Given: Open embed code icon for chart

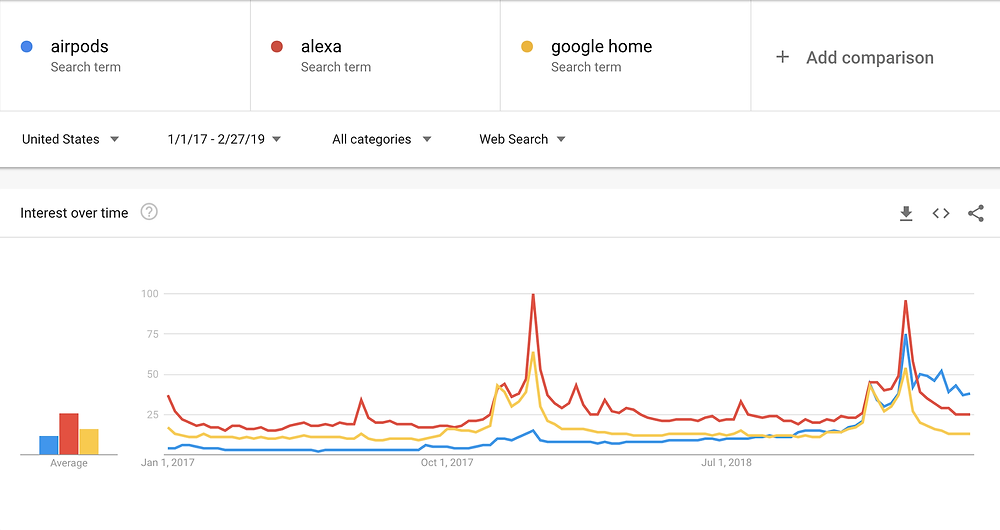Looking at the screenshot, I should click(941, 214).
